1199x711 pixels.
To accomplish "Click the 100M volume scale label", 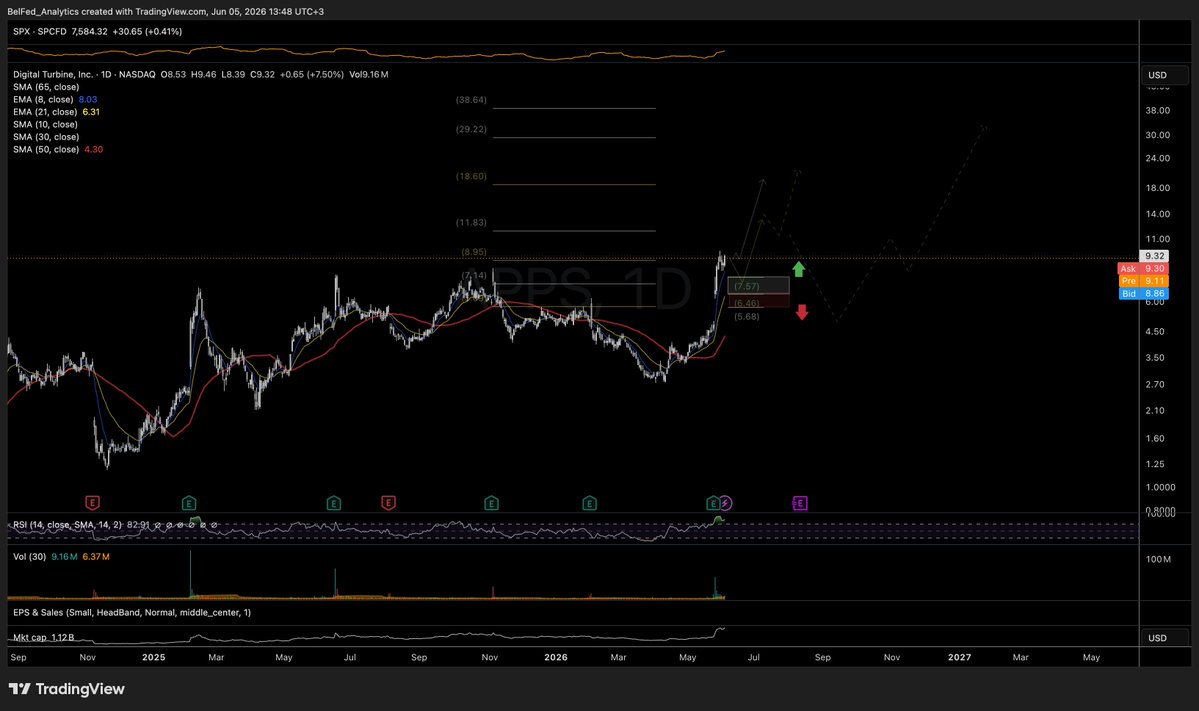I will click(1158, 560).
